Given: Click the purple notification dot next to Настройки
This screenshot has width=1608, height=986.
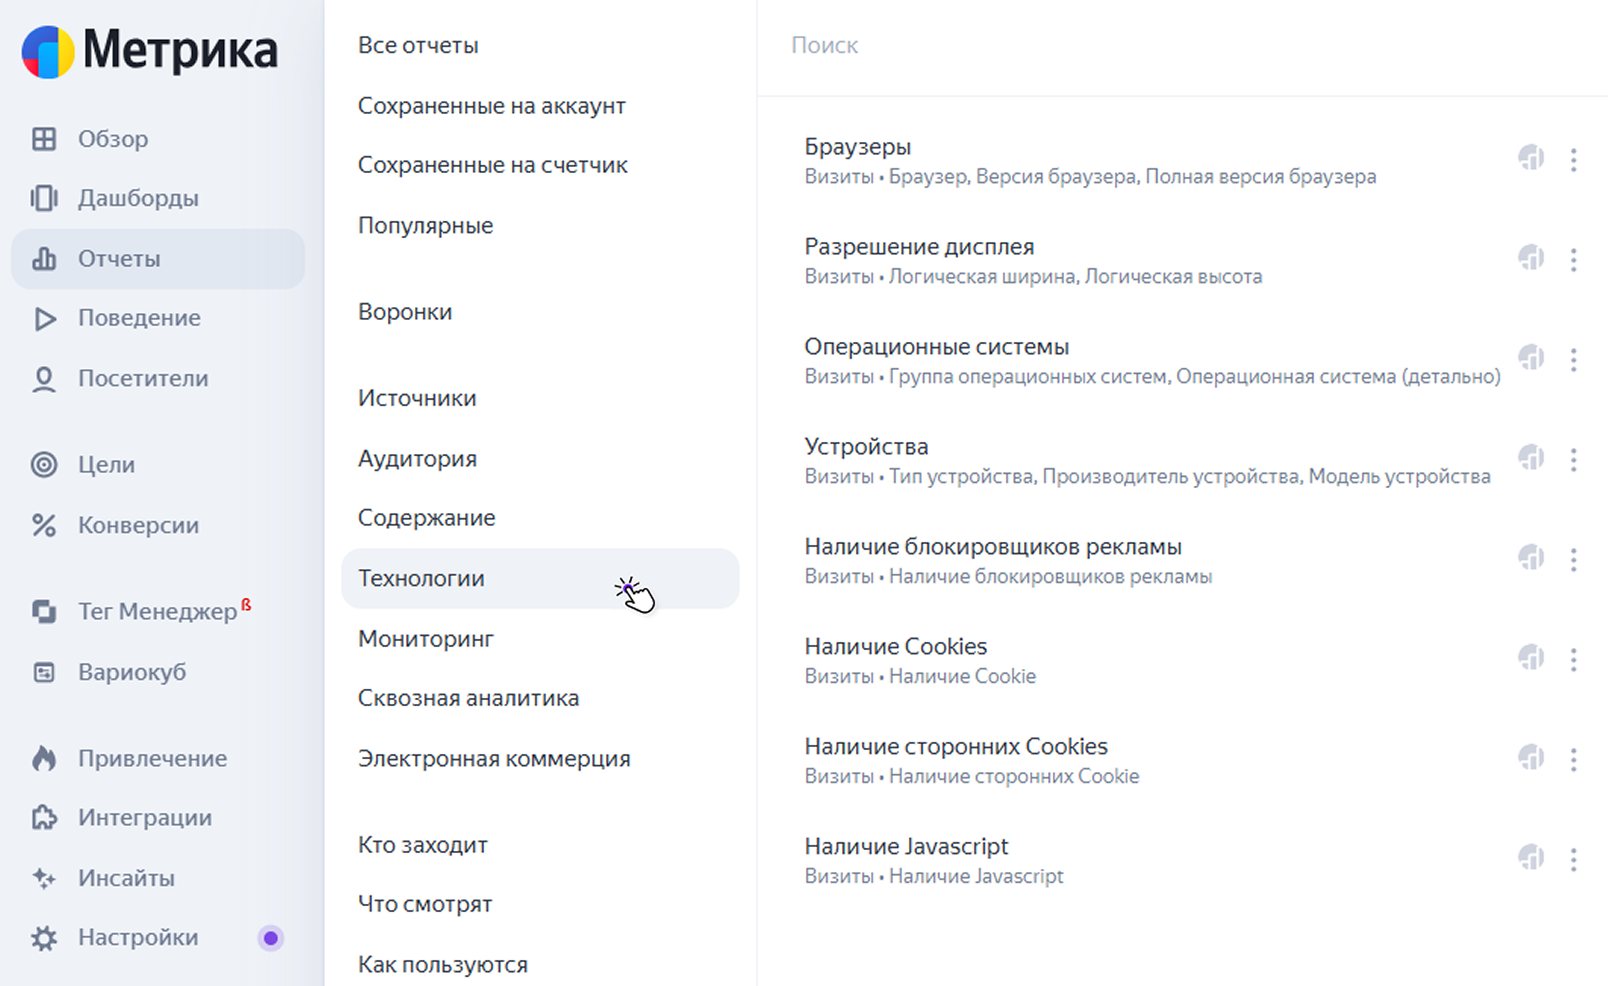Looking at the screenshot, I should (270, 938).
